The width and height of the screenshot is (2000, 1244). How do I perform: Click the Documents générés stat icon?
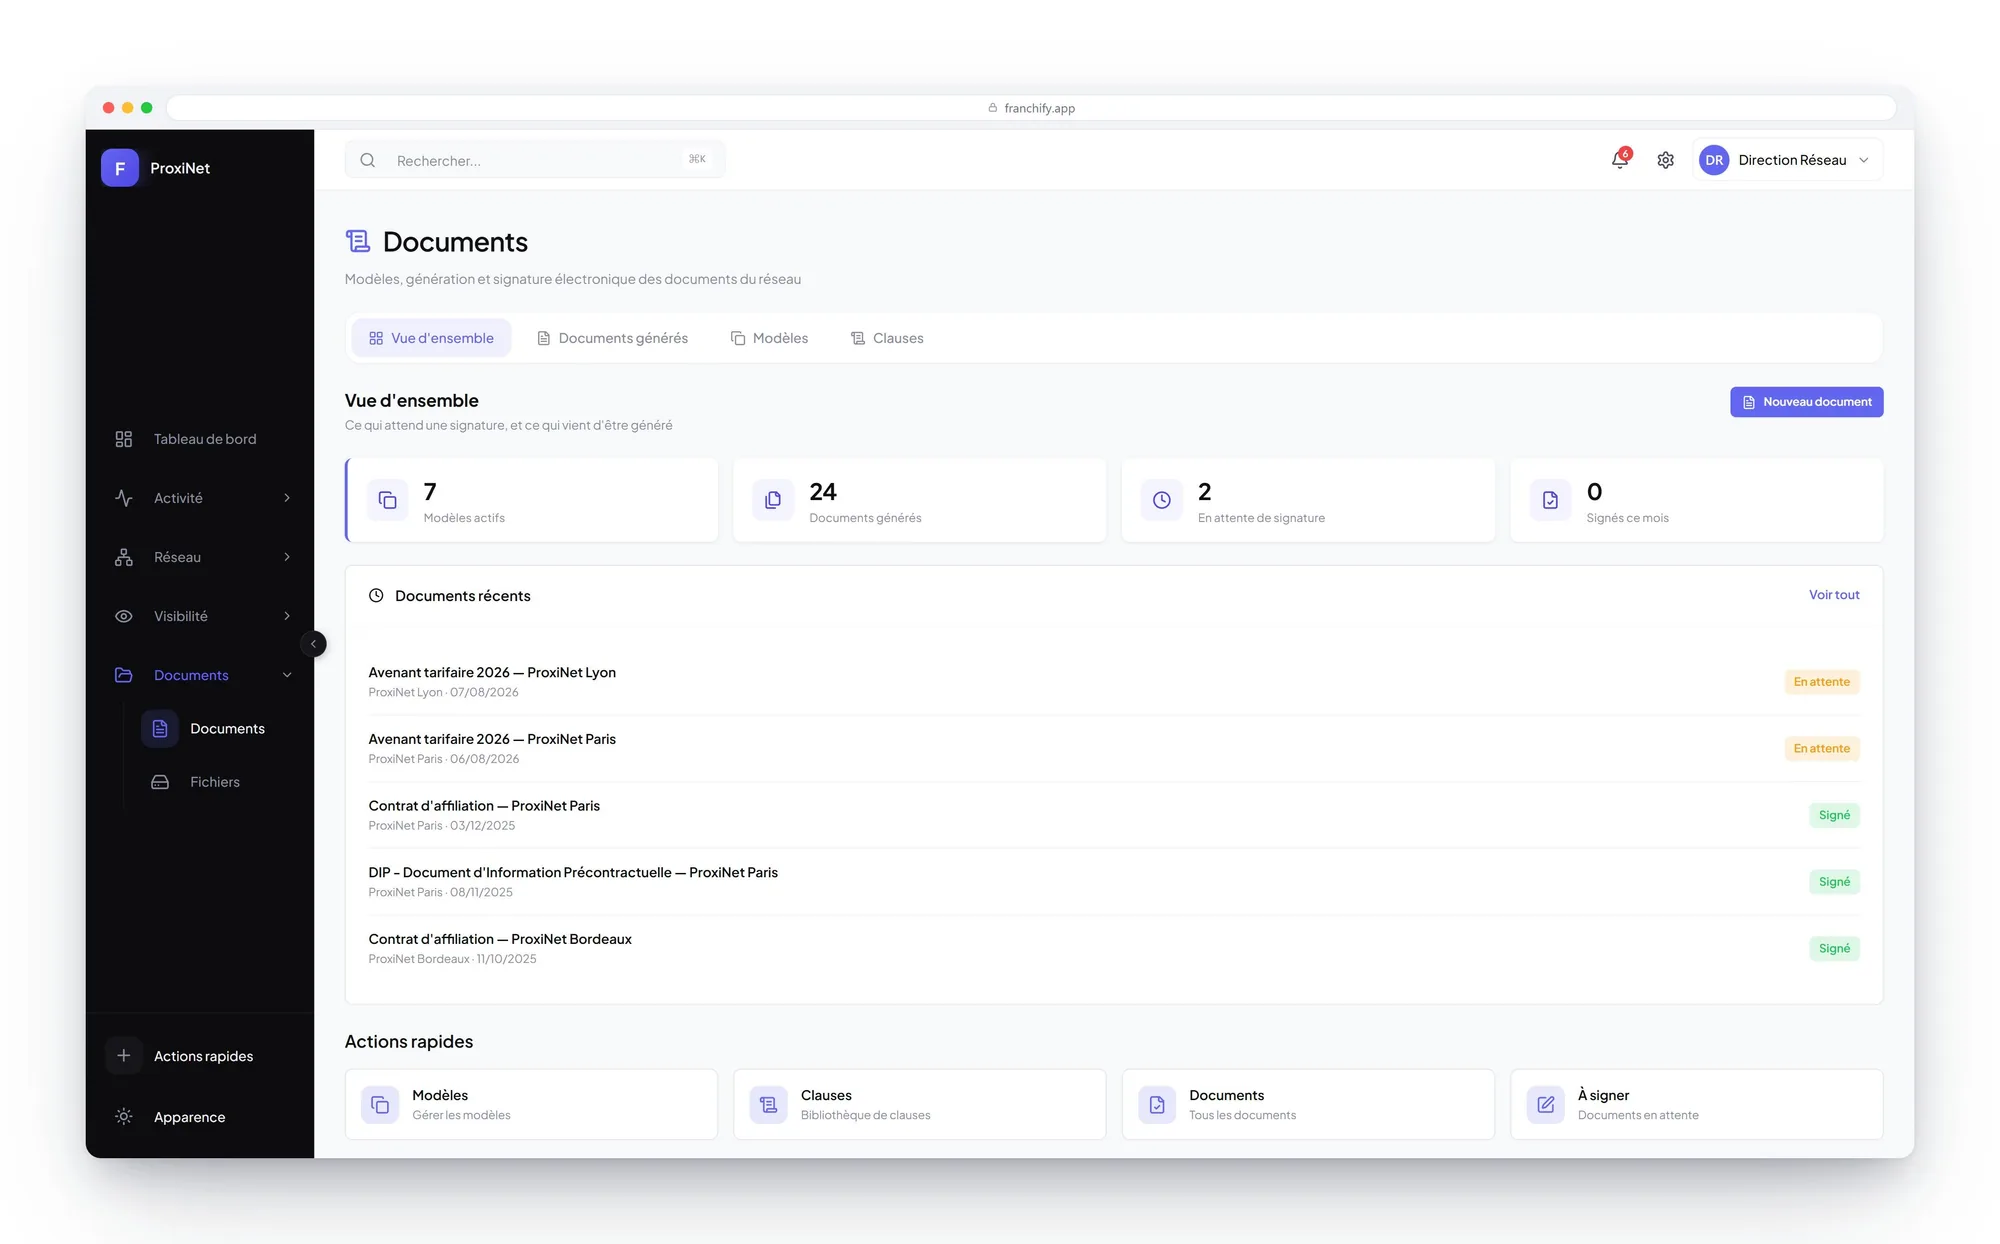click(x=773, y=500)
